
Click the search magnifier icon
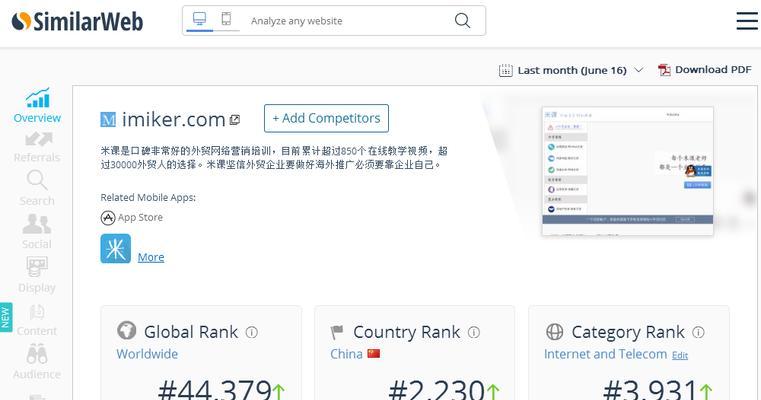point(463,20)
